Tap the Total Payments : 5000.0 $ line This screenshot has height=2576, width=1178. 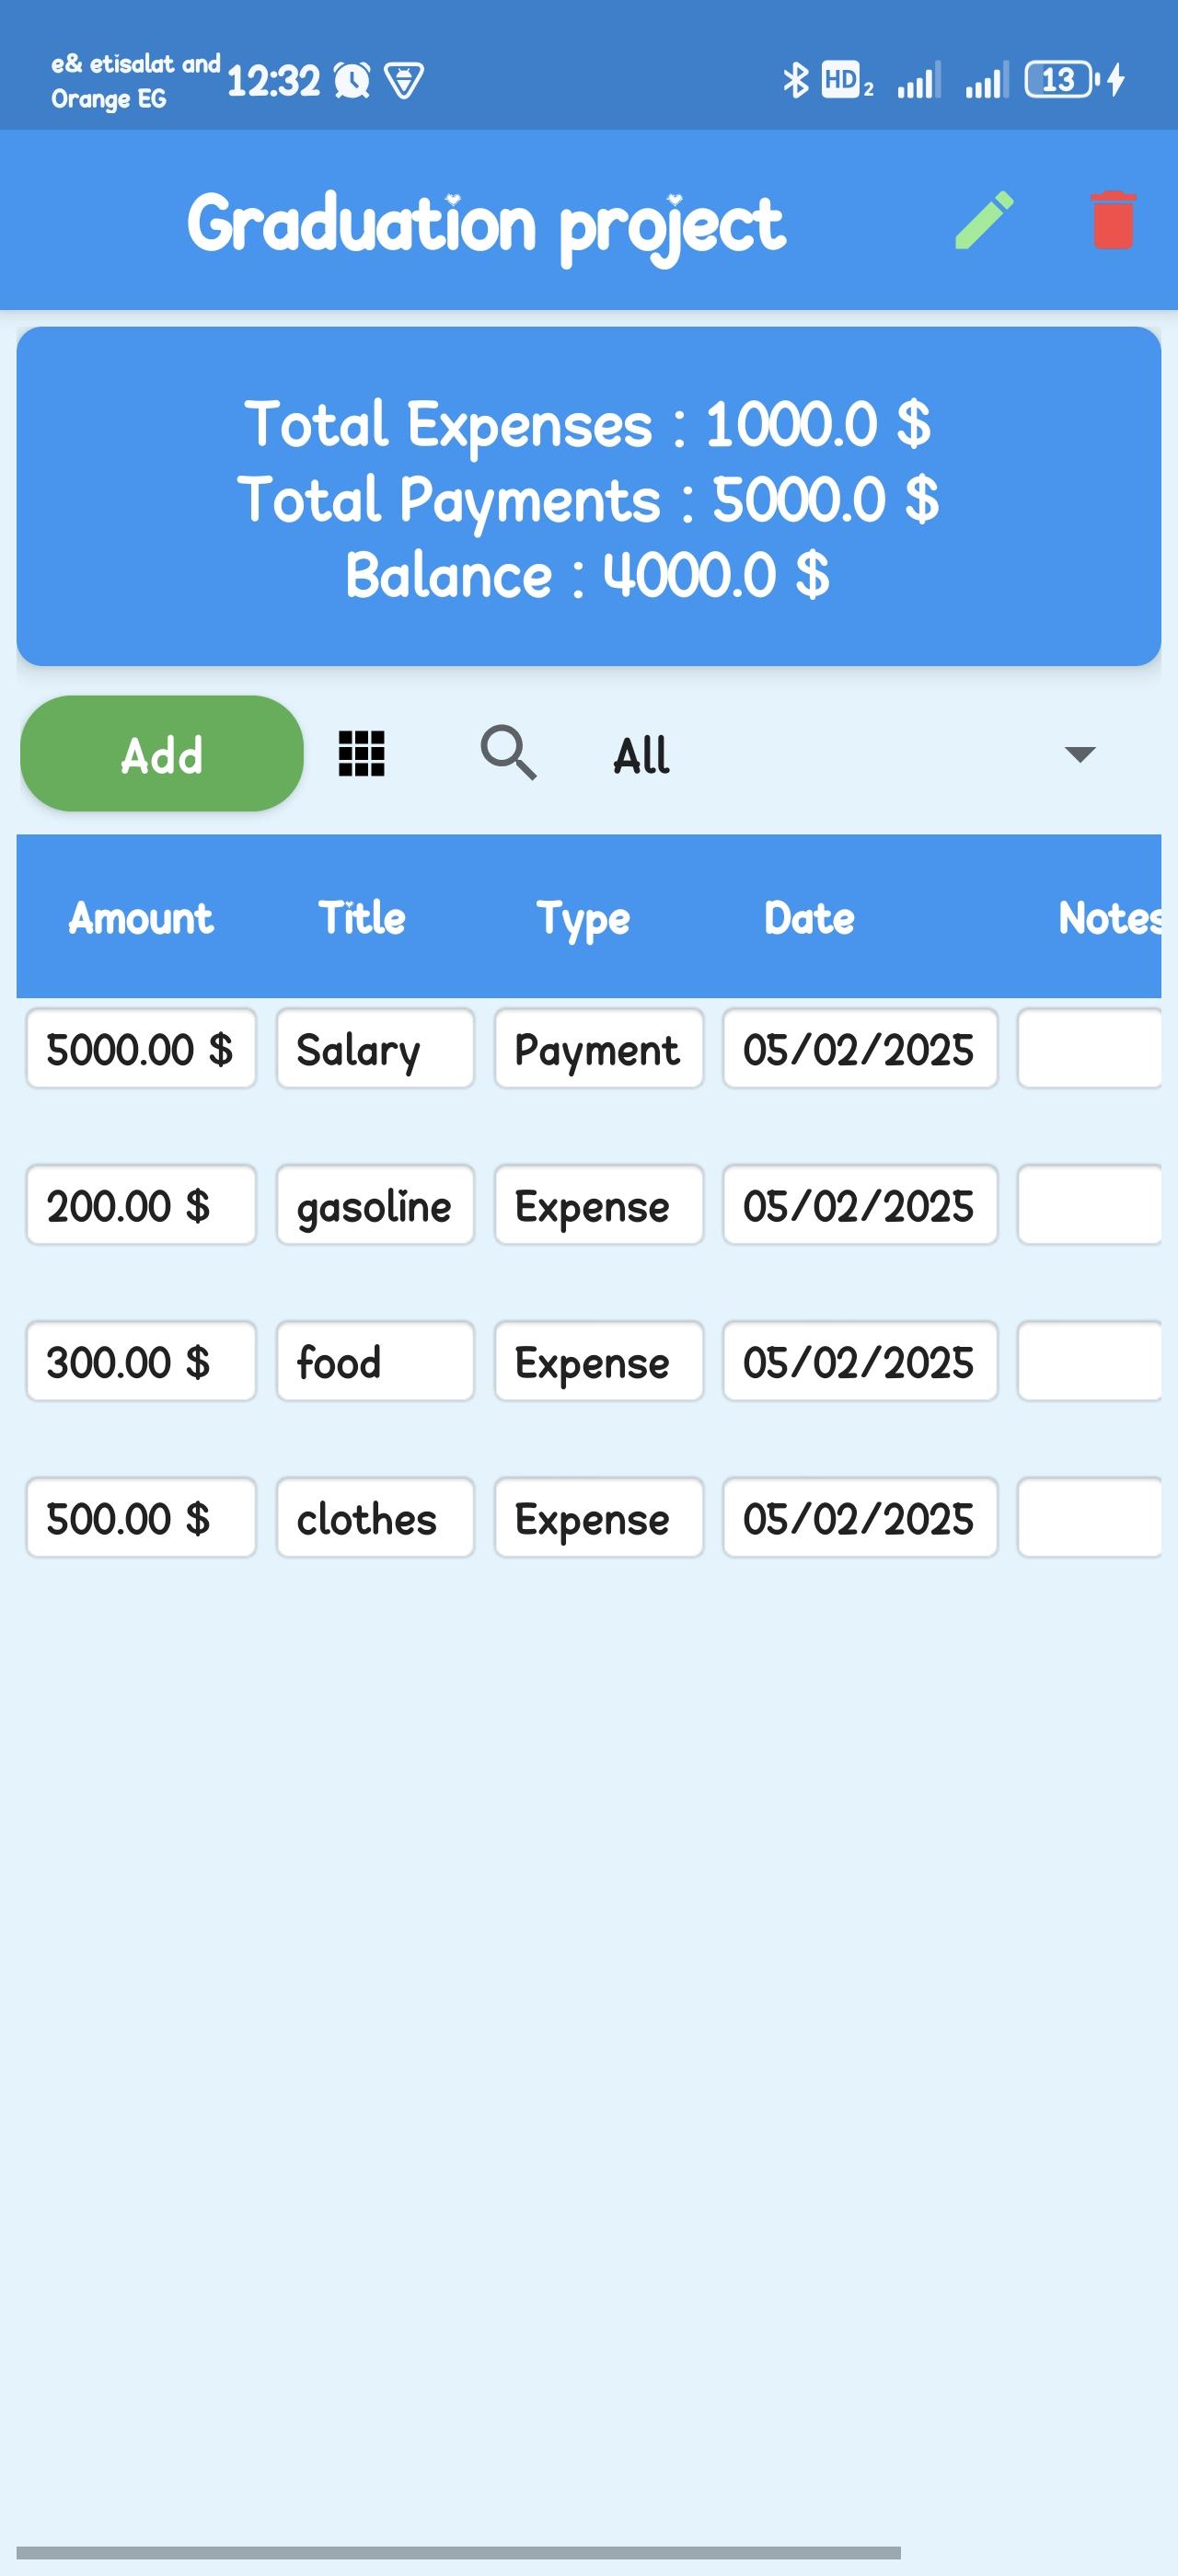coord(588,500)
